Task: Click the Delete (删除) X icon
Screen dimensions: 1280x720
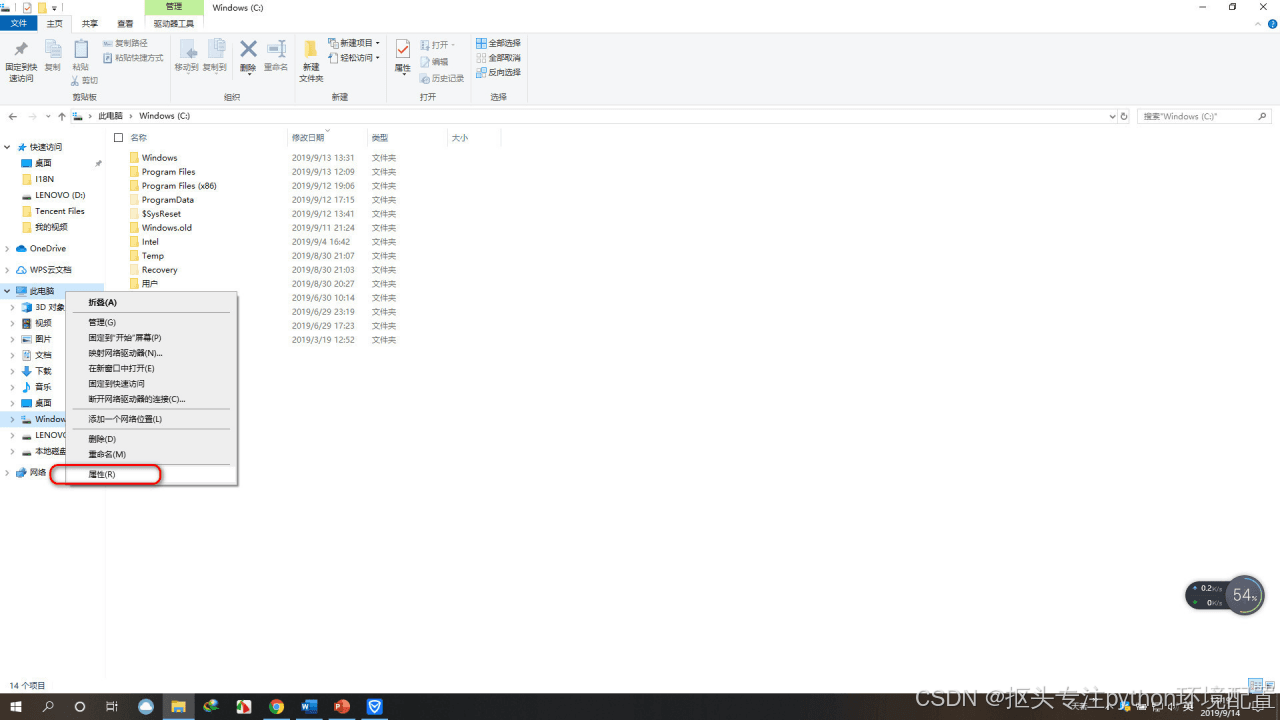Action: click(x=248, y=57)
